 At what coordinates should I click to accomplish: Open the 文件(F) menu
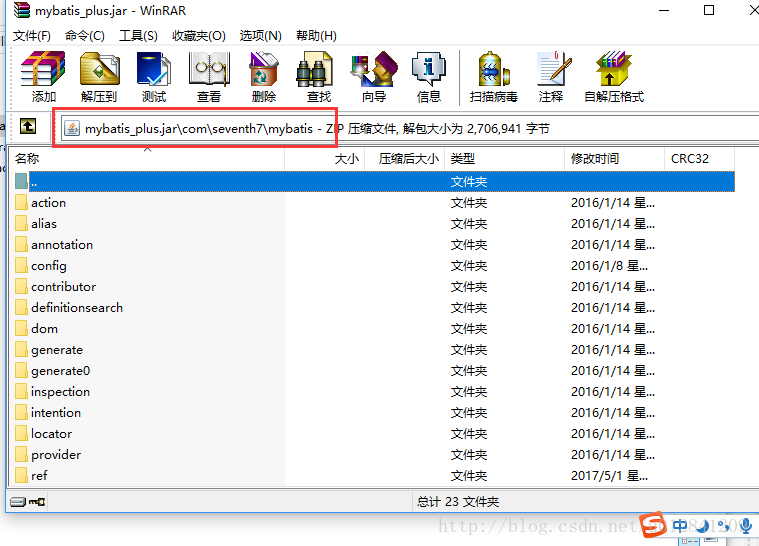click(31, 36)
